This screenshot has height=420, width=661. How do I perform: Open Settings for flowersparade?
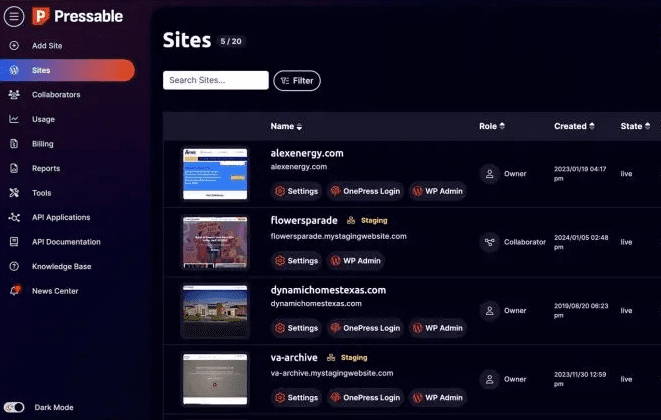coord(296,261)
